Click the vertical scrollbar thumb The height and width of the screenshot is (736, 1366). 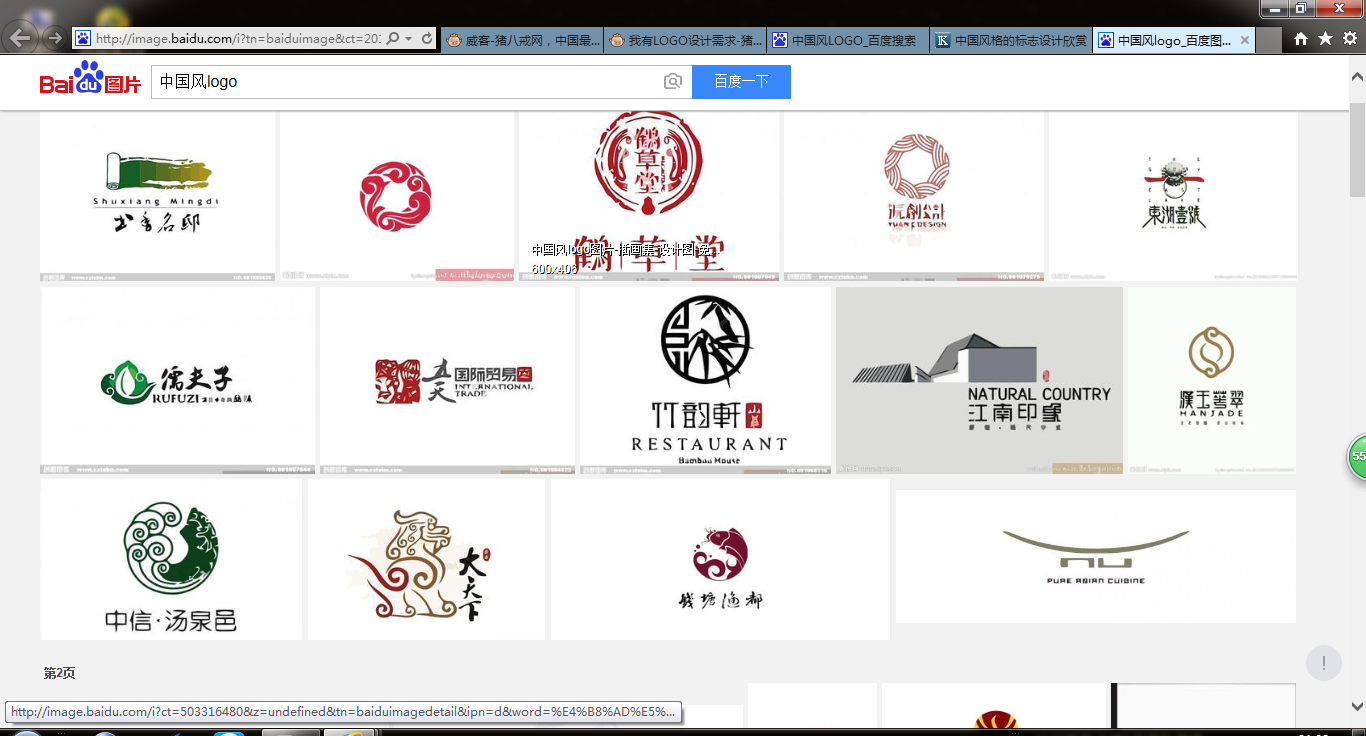pyautogui.click(x=1357, y=150)
